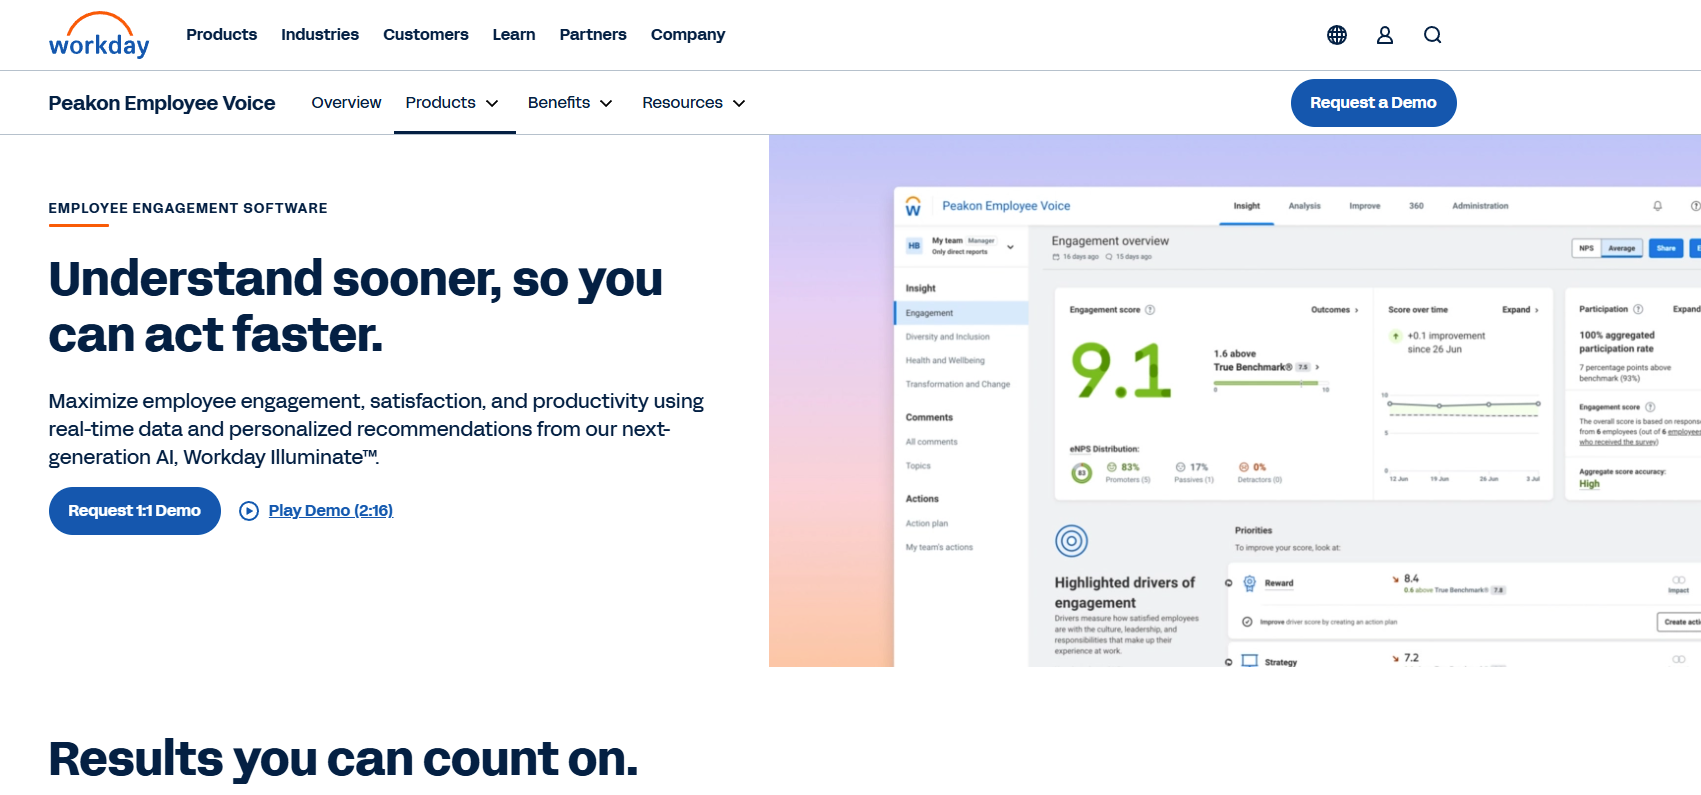
Task: Expand the Benefits dropdown
Action: [570, 103]
